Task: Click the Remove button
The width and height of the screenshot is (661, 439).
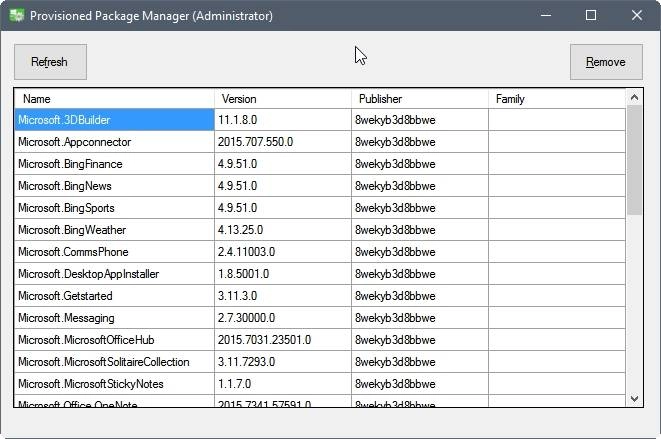Action: (x=606, y=62)
